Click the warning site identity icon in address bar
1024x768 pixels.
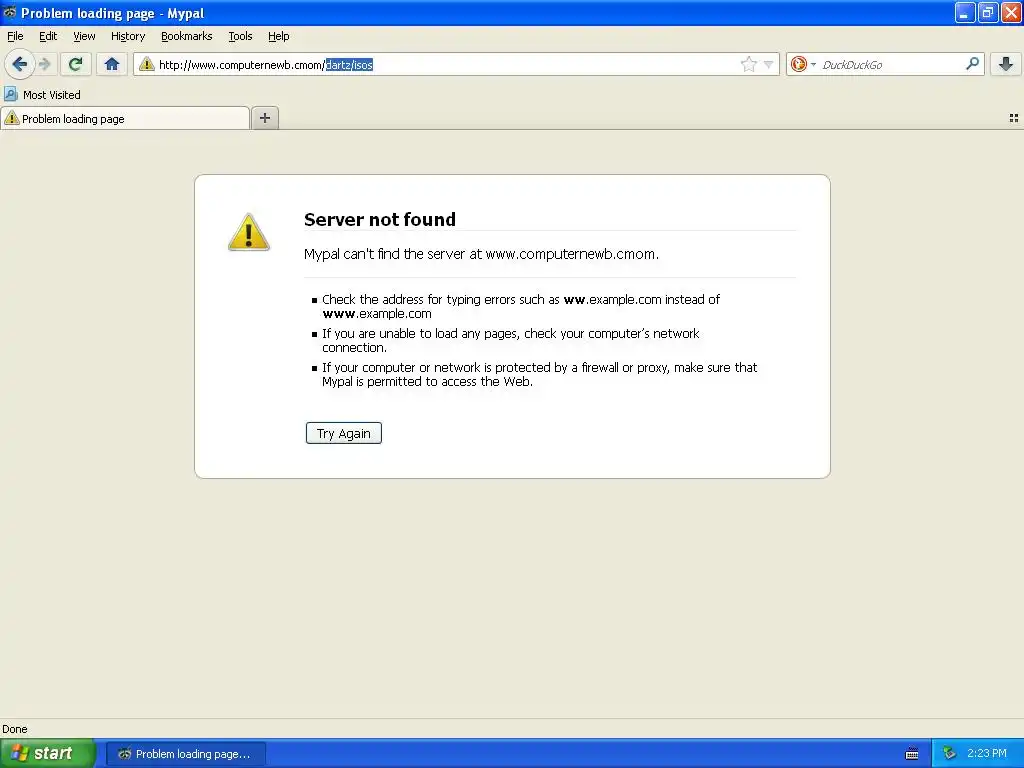[147, 64]
